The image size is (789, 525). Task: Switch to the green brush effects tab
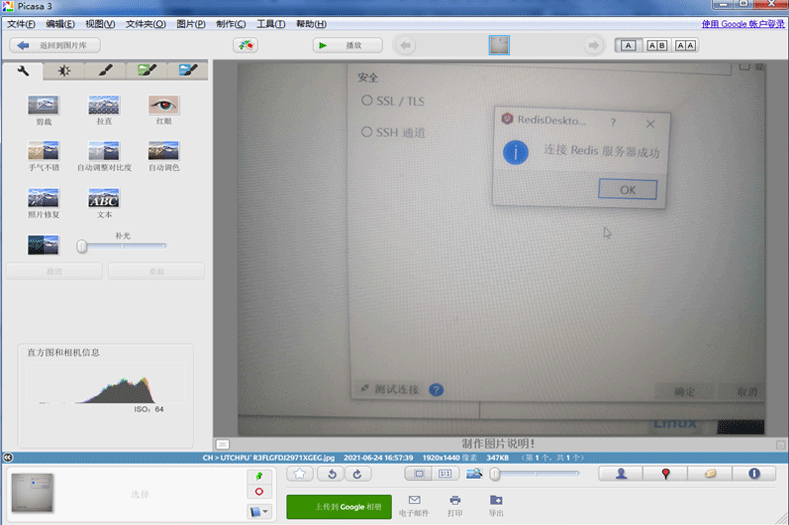[146, 71]
